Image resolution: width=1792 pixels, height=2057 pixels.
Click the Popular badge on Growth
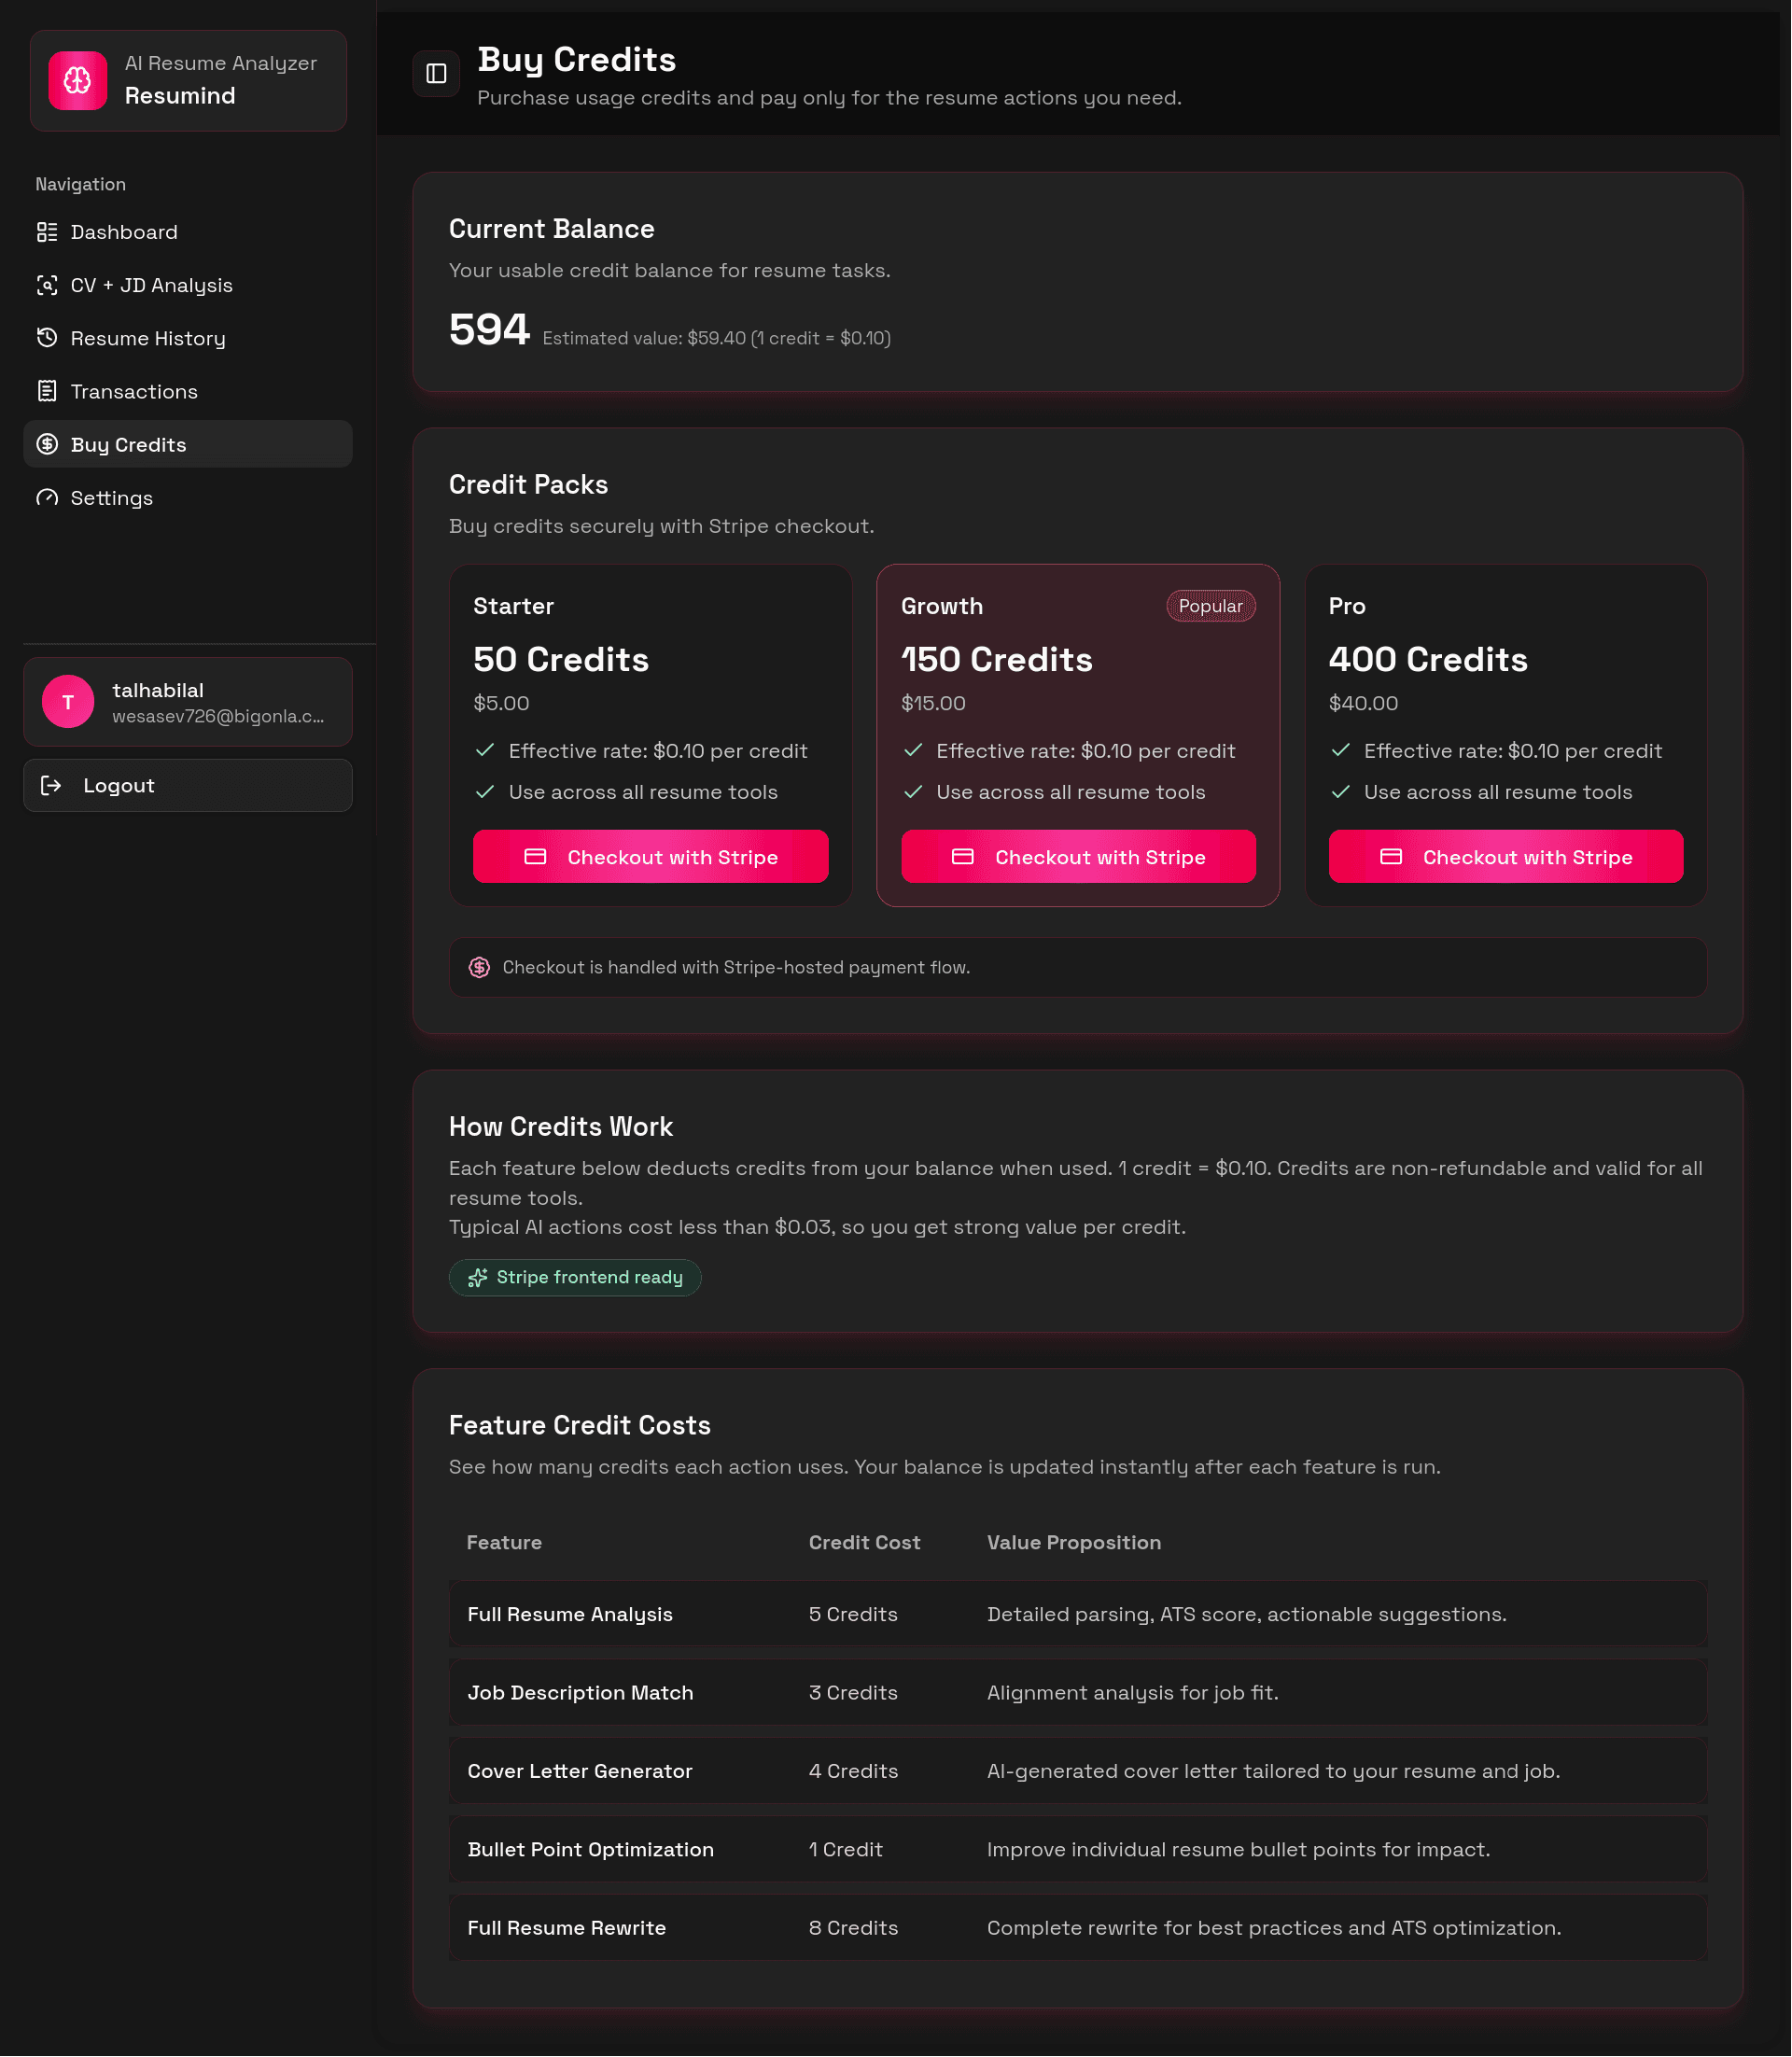[x=1211, y=606]
